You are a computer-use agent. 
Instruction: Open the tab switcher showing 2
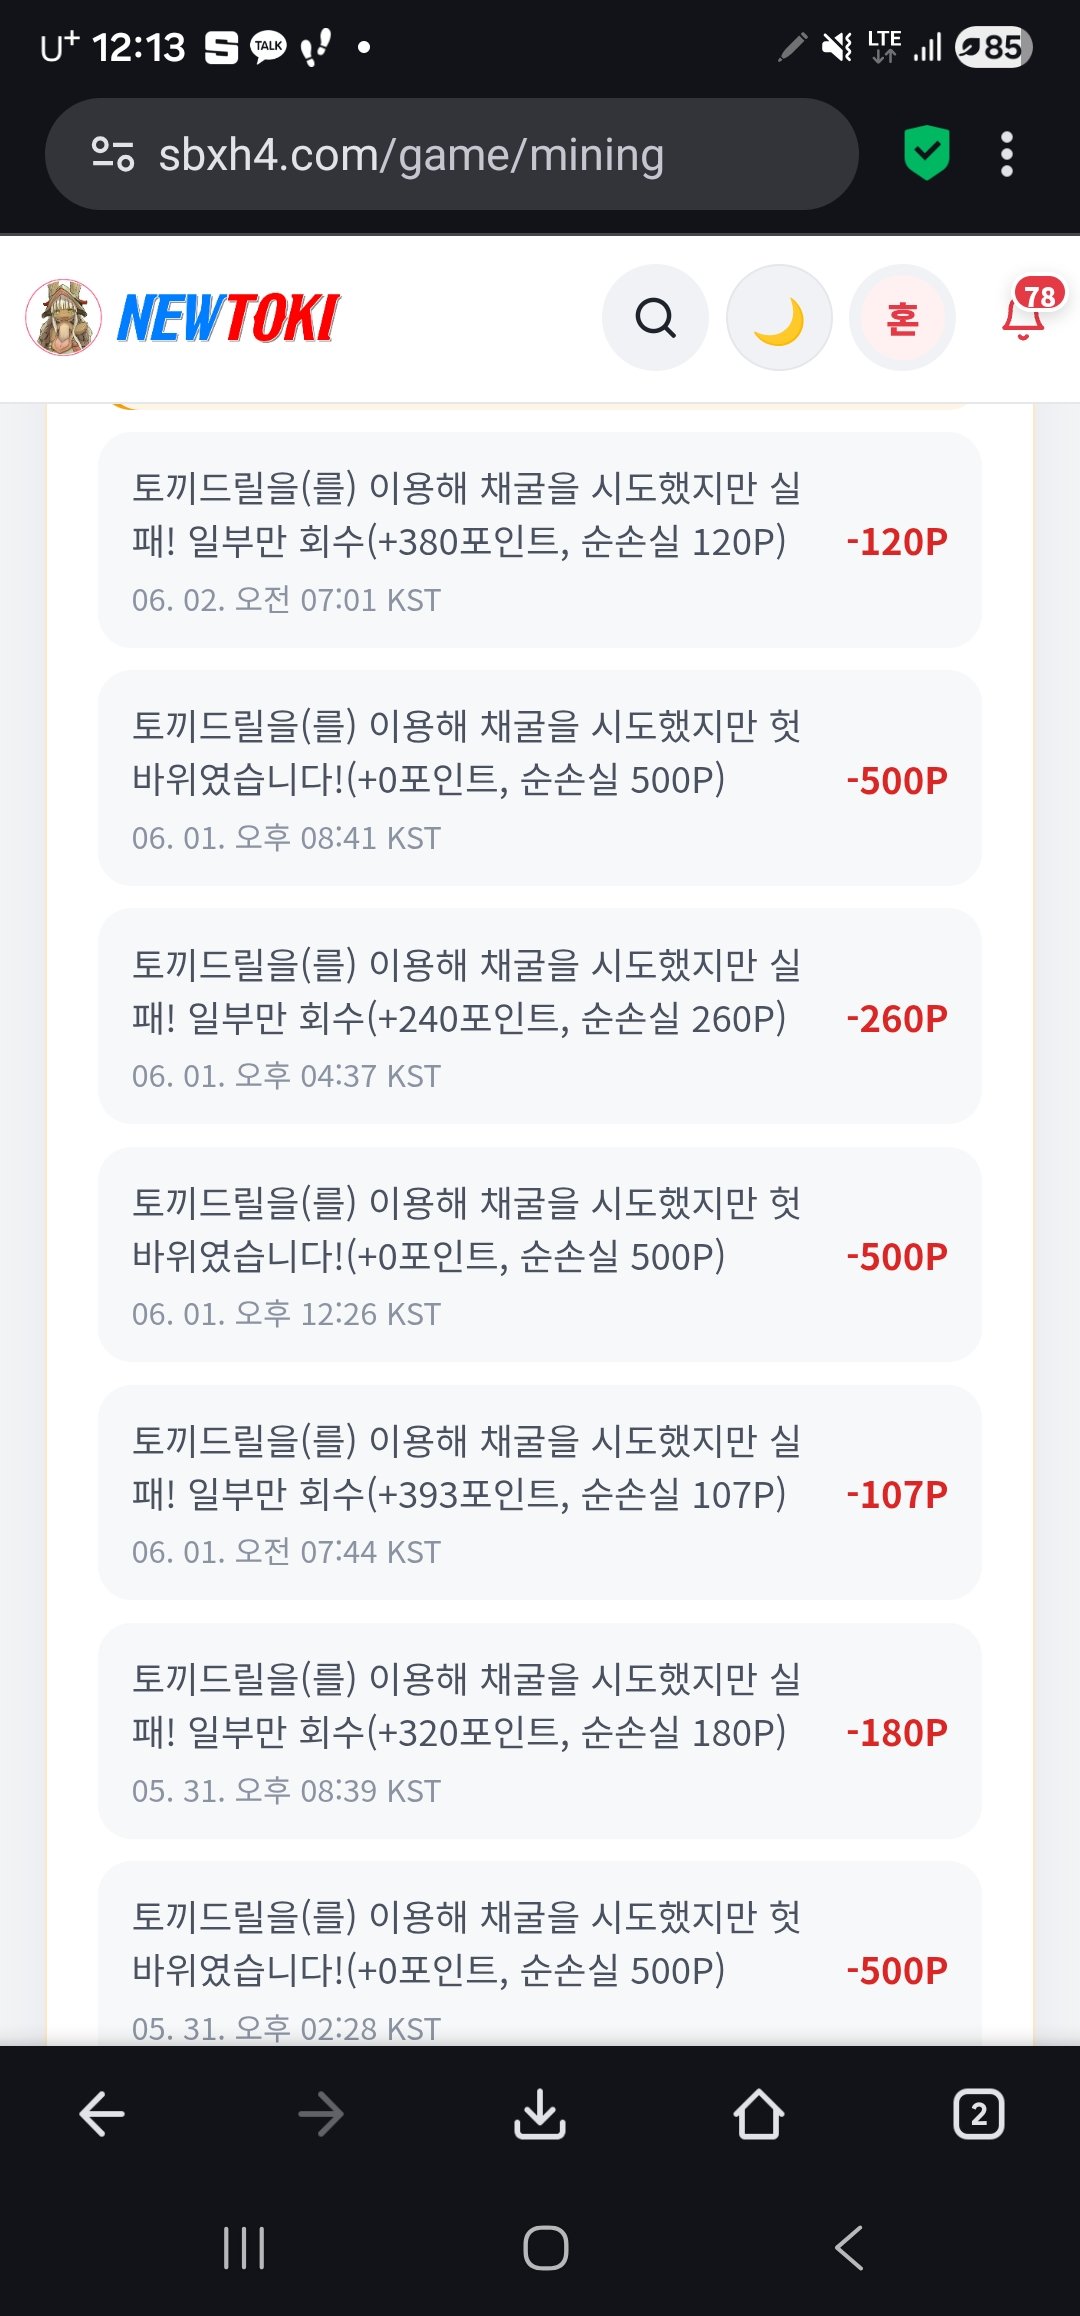979,2114
